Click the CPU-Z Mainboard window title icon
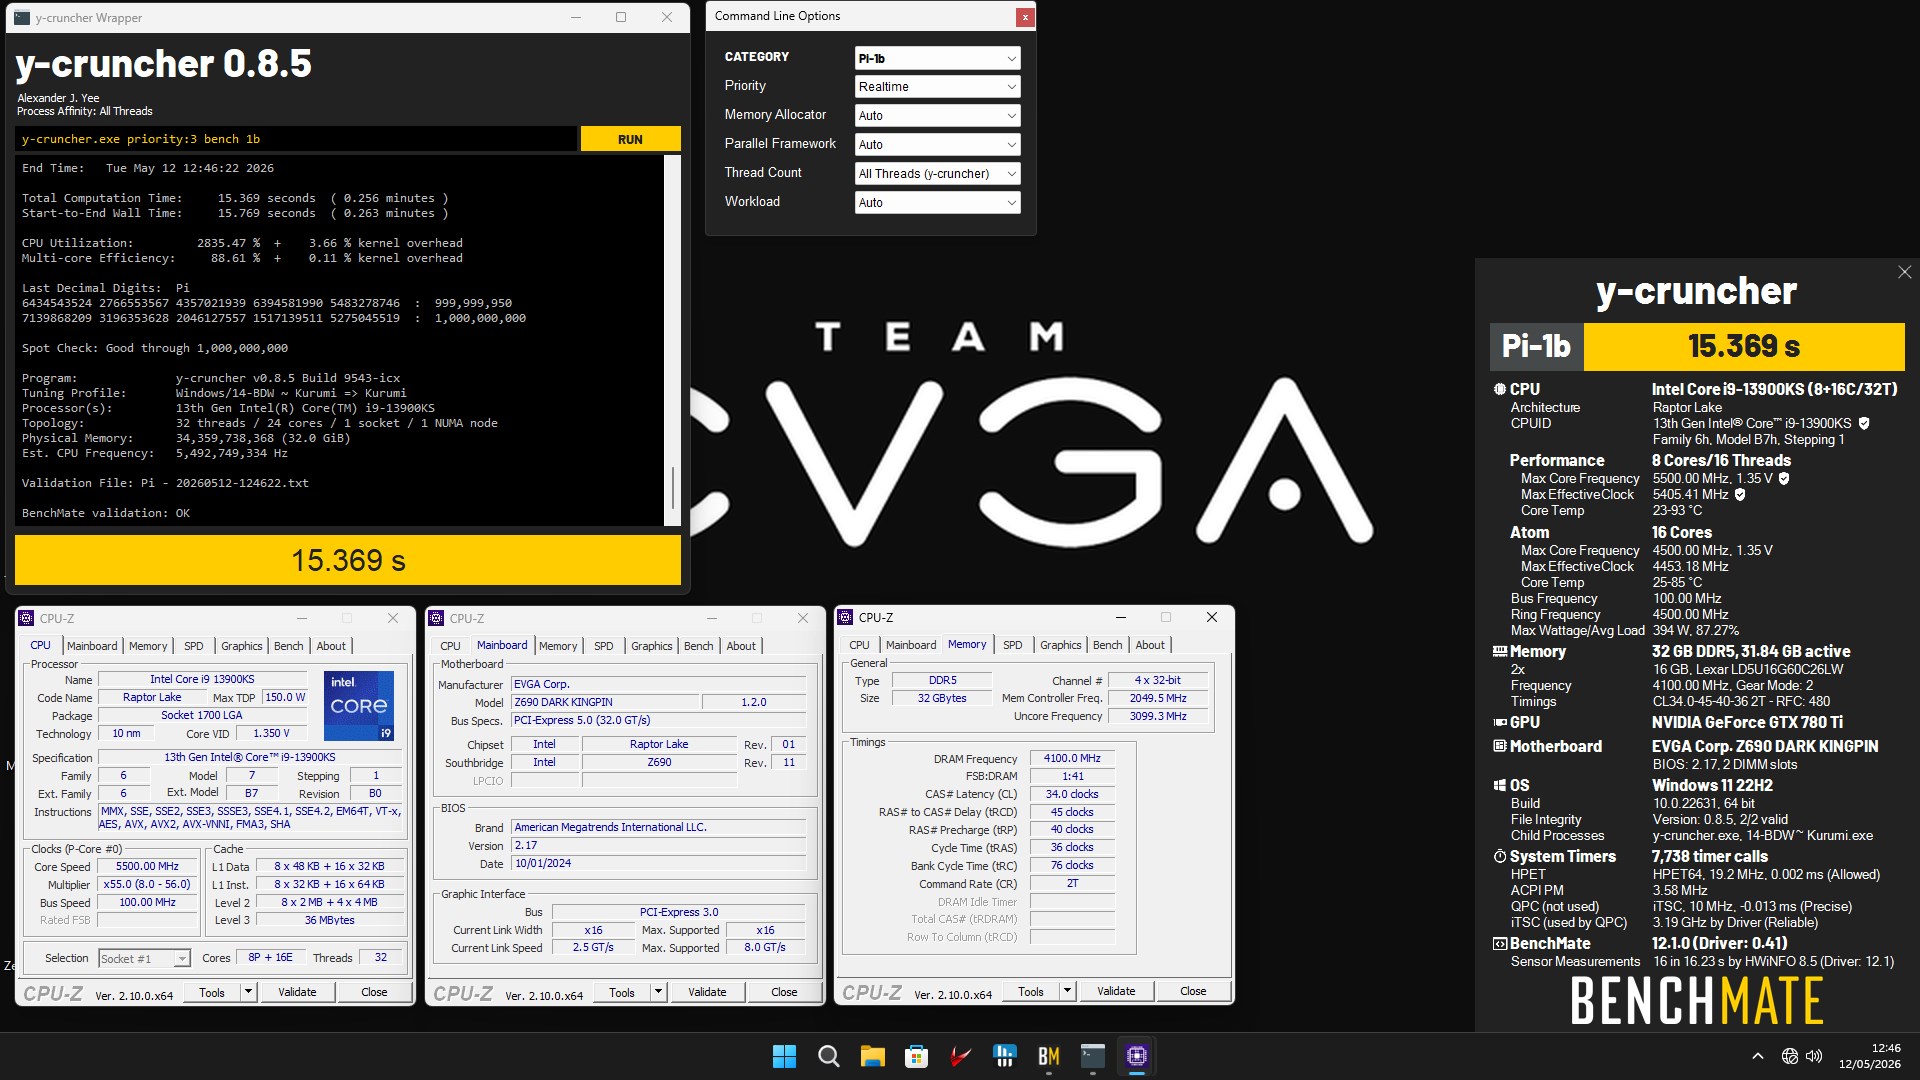 point(436,619)
